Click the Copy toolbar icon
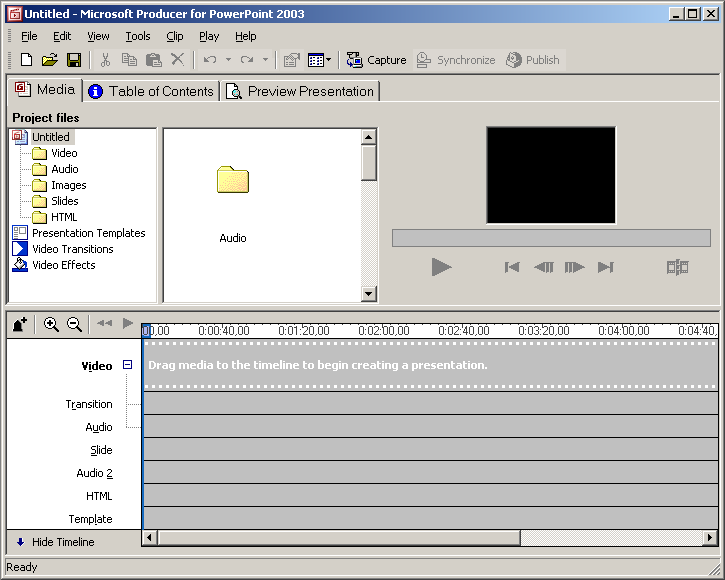 click(x=129, y=60)
